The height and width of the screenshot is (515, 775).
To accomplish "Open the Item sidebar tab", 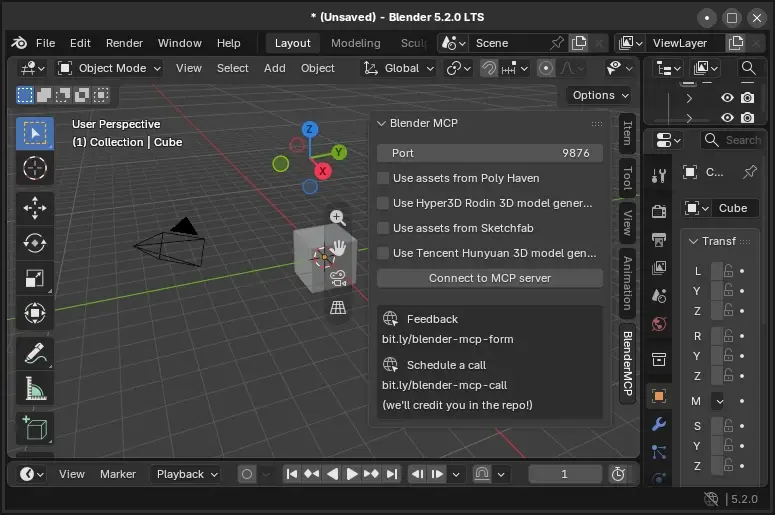I will pyautogui.click(x=627, y=133).
